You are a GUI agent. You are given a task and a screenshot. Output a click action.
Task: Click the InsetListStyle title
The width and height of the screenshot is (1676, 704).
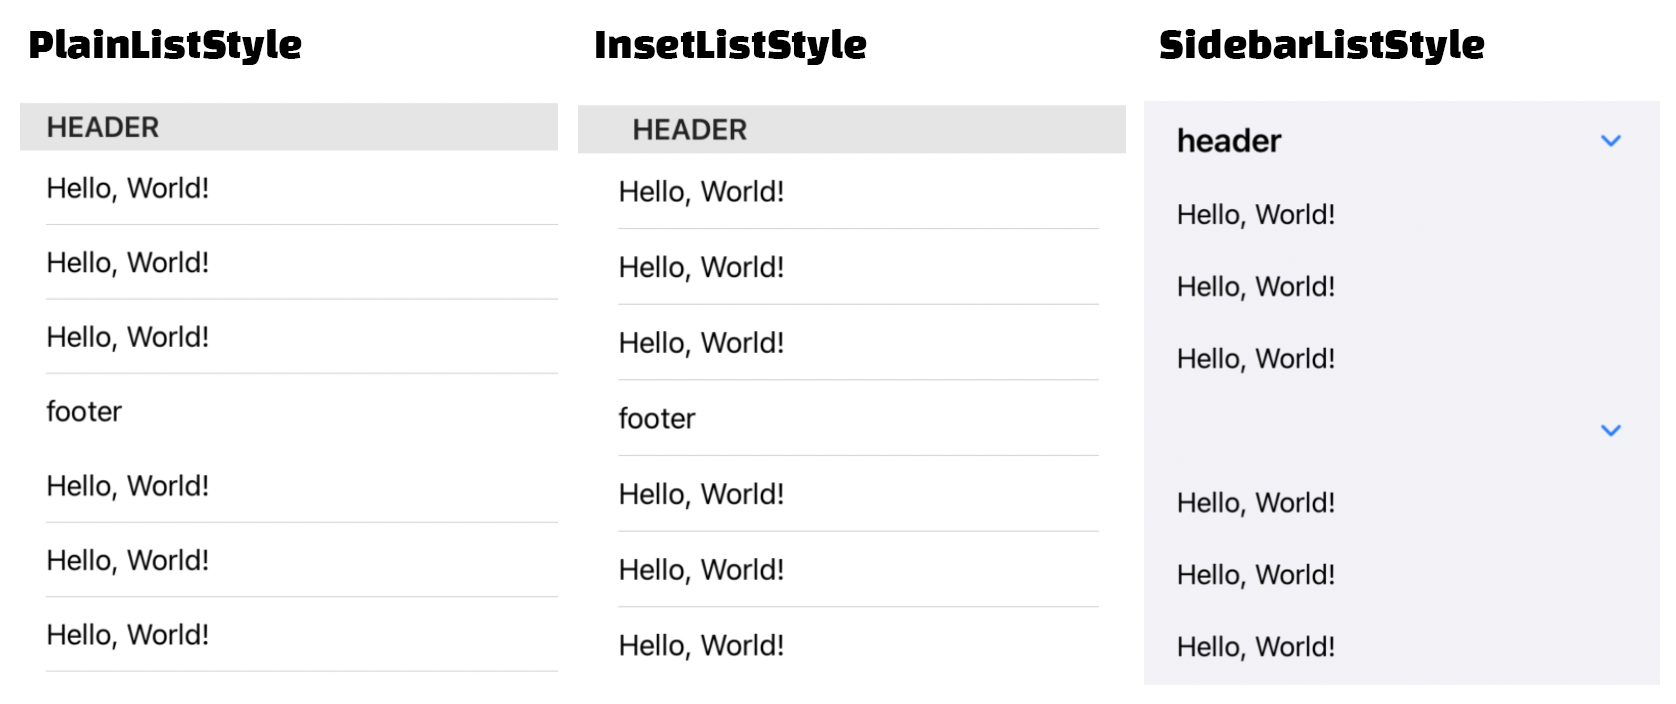730,44
